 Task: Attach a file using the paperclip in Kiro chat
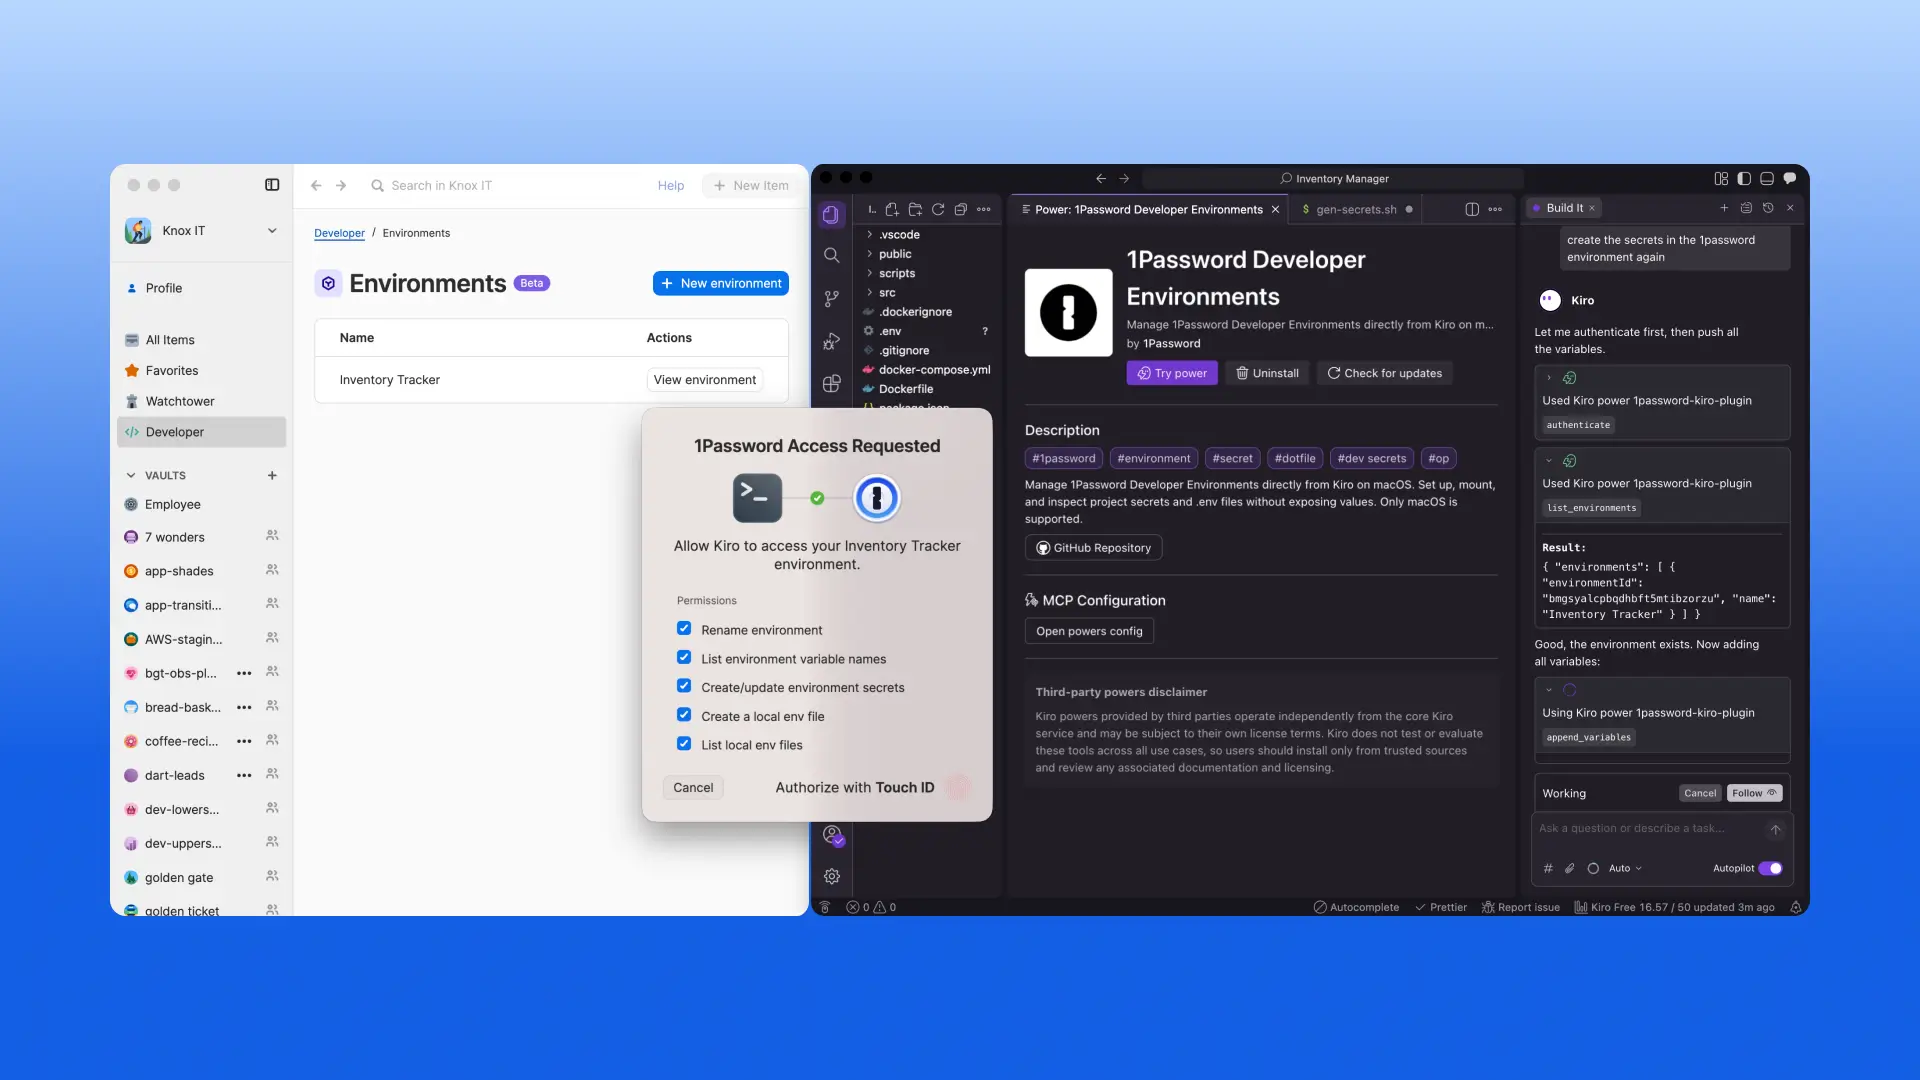(1570, 868)
